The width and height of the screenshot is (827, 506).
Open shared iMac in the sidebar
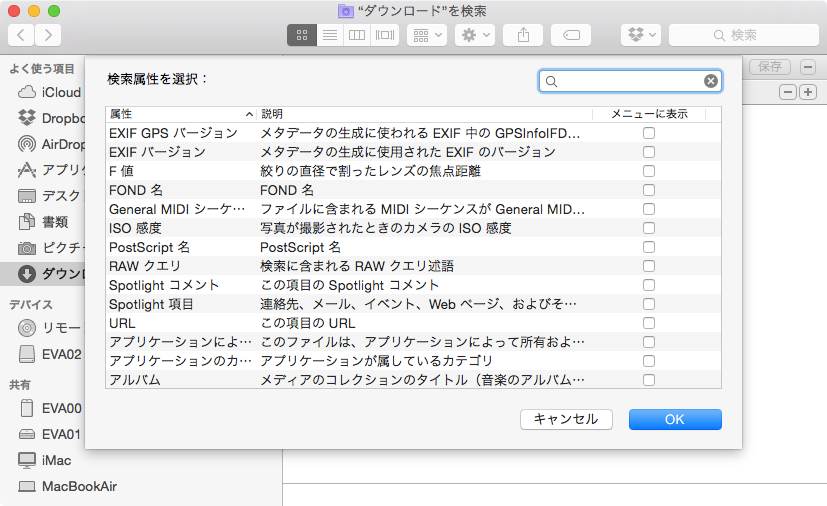pyautogui.click(x=45, y=461)
